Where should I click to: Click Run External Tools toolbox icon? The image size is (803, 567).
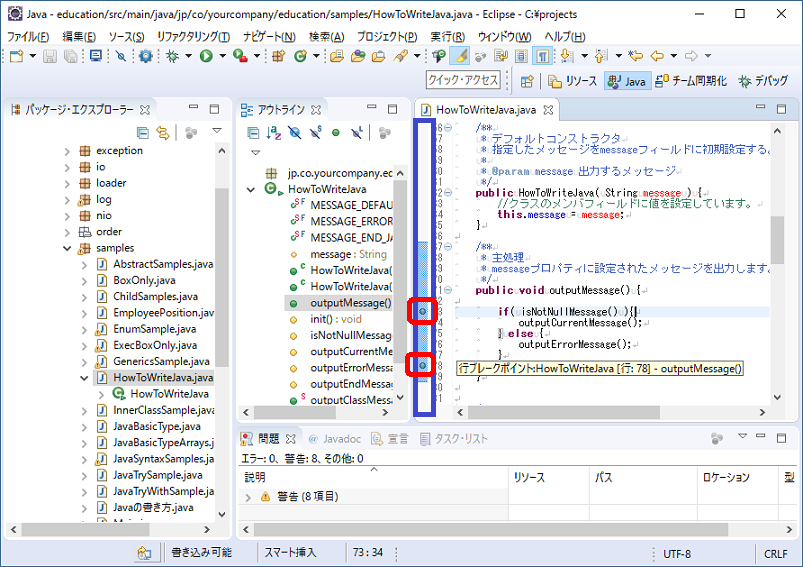pos(240,56)
